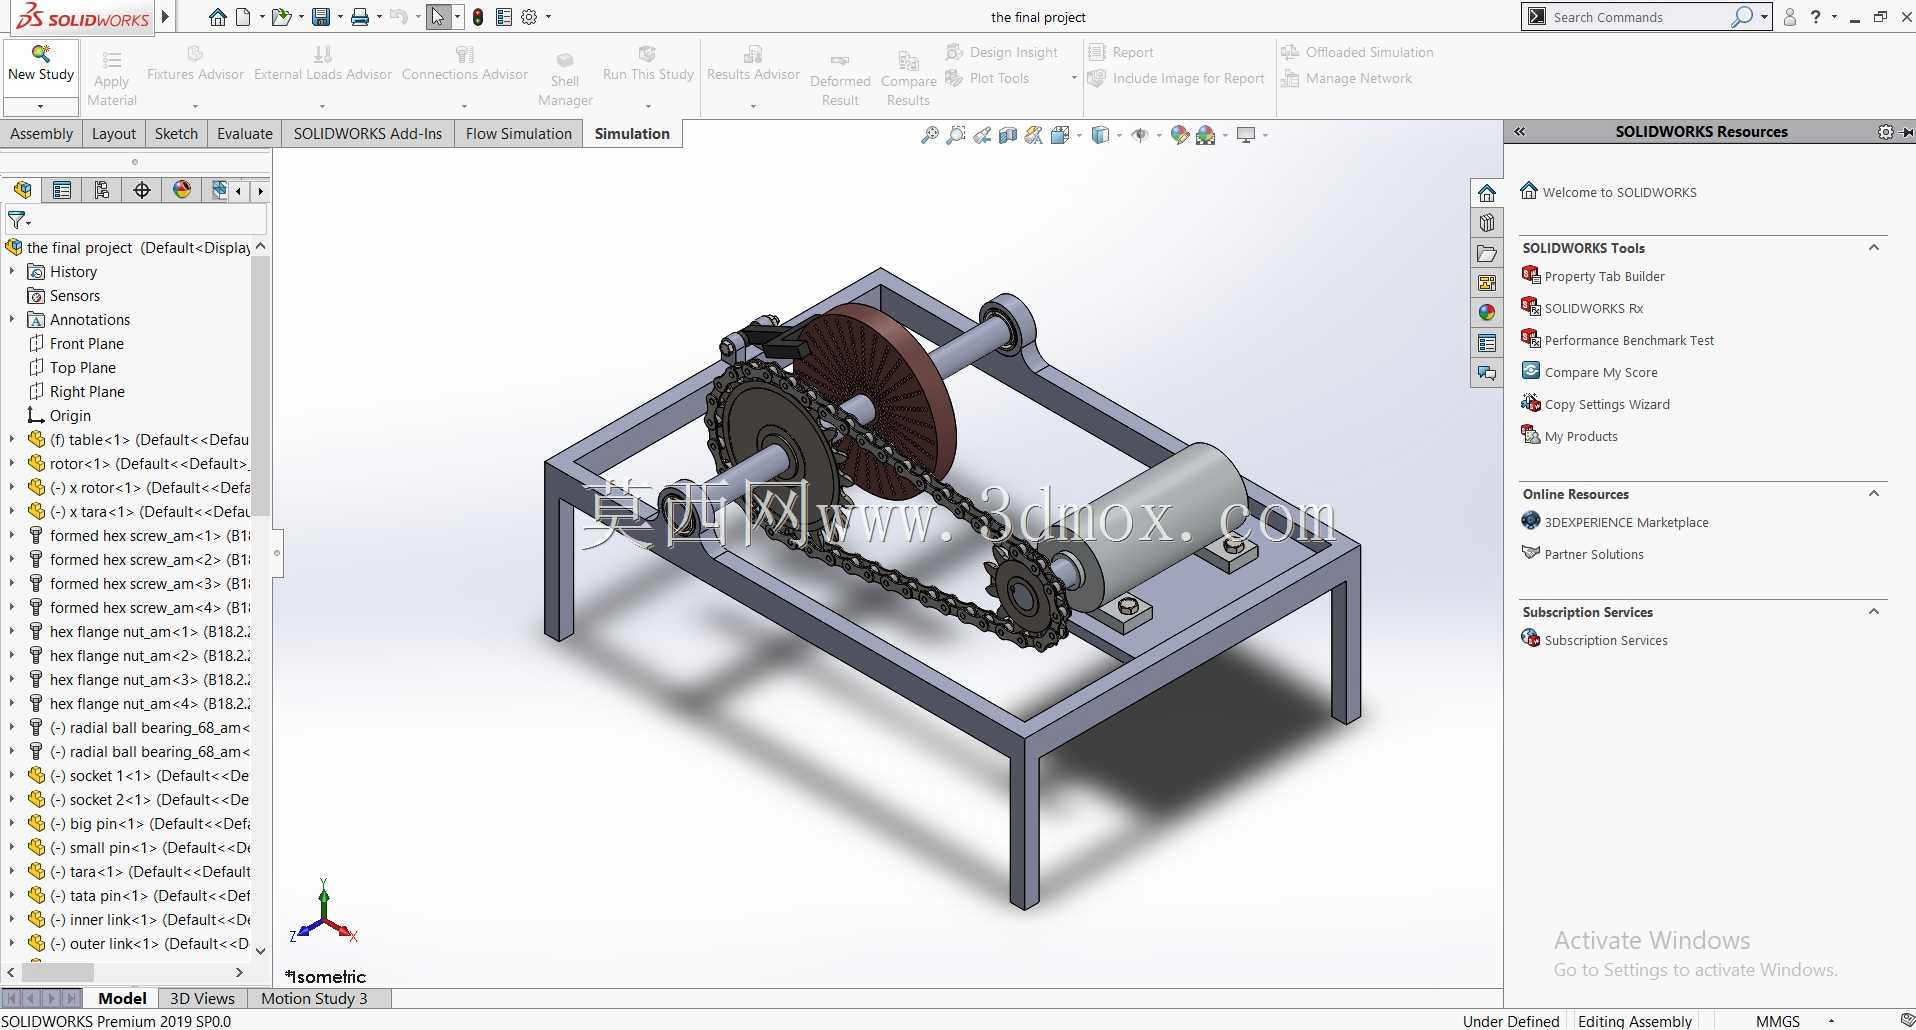Click the Zoom to Area icon
Screen dimensions: 1916x1030
pyautogui.click(x=956, y=135)
